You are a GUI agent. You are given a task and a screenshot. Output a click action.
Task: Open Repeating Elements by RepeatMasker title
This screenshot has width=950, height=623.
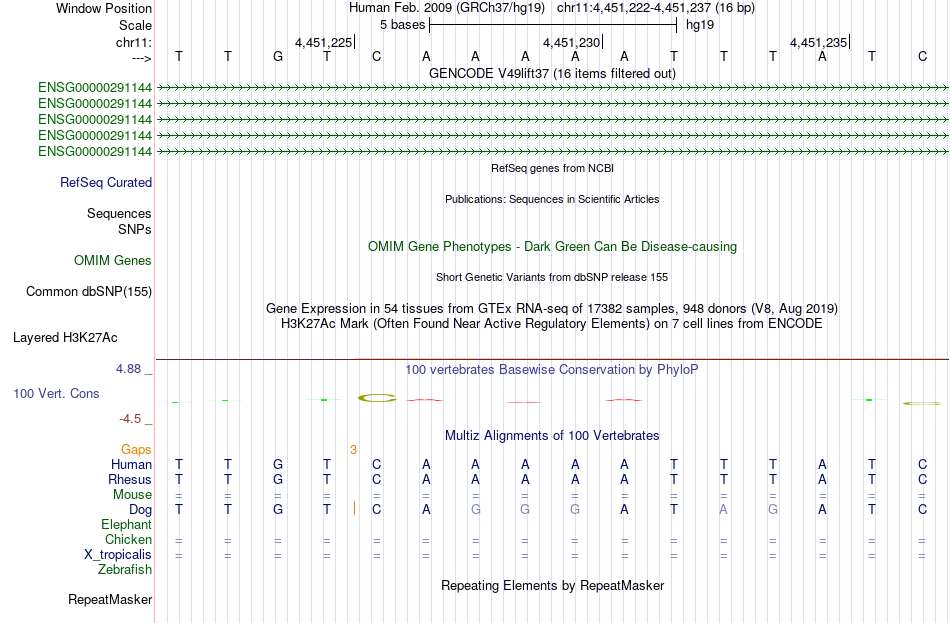pos(552,585)
